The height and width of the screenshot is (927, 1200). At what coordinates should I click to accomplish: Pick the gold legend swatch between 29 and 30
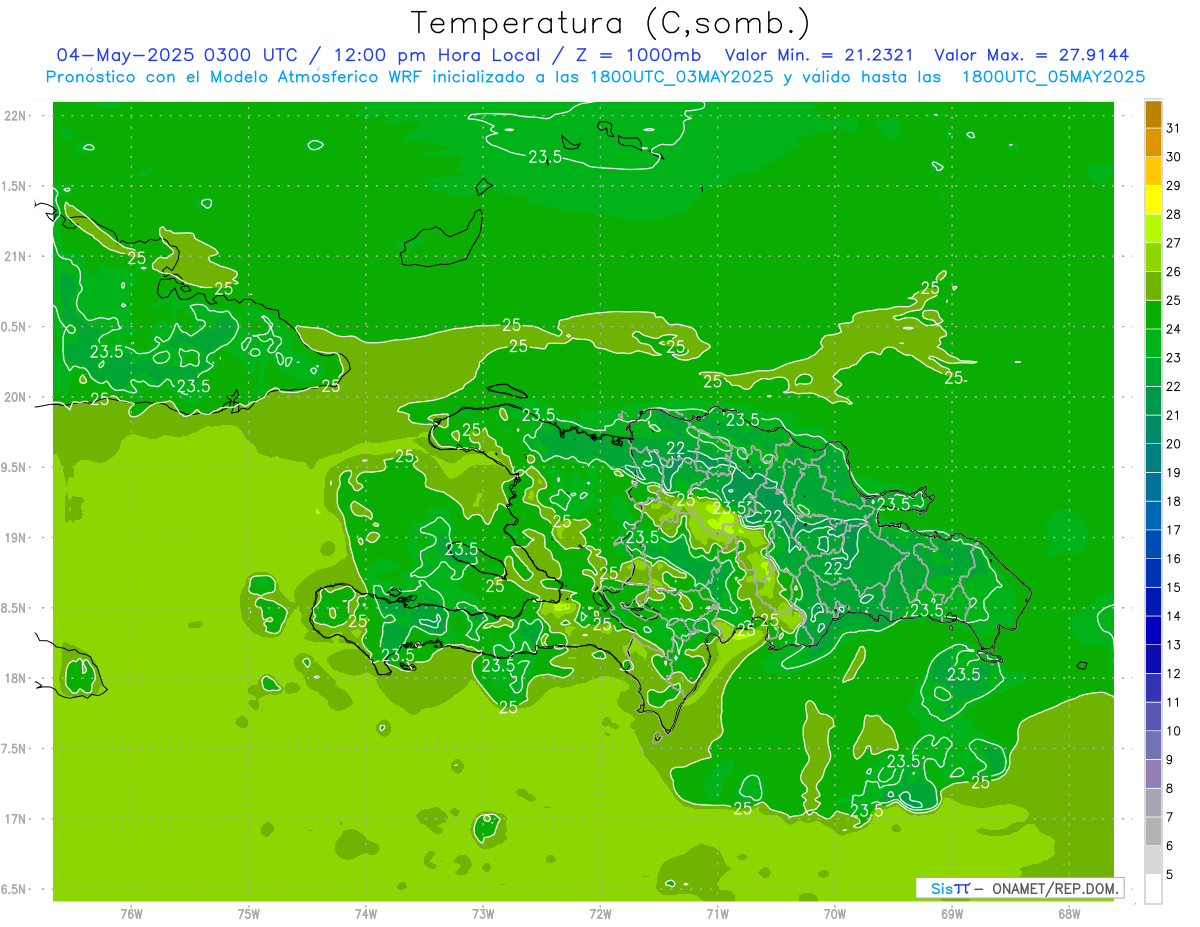coord(1153,172)
